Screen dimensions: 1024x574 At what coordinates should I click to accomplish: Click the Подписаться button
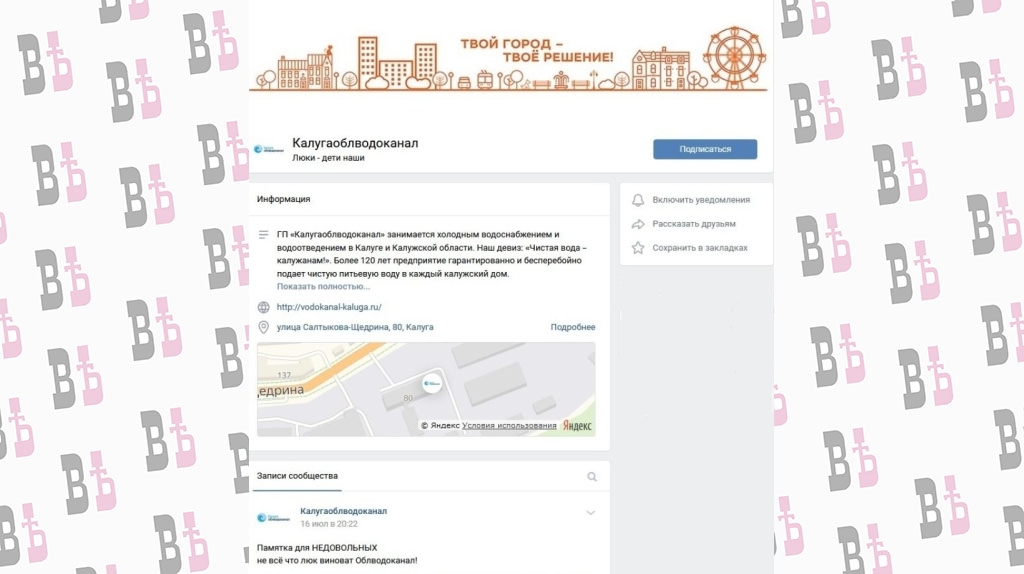[705, 149]
